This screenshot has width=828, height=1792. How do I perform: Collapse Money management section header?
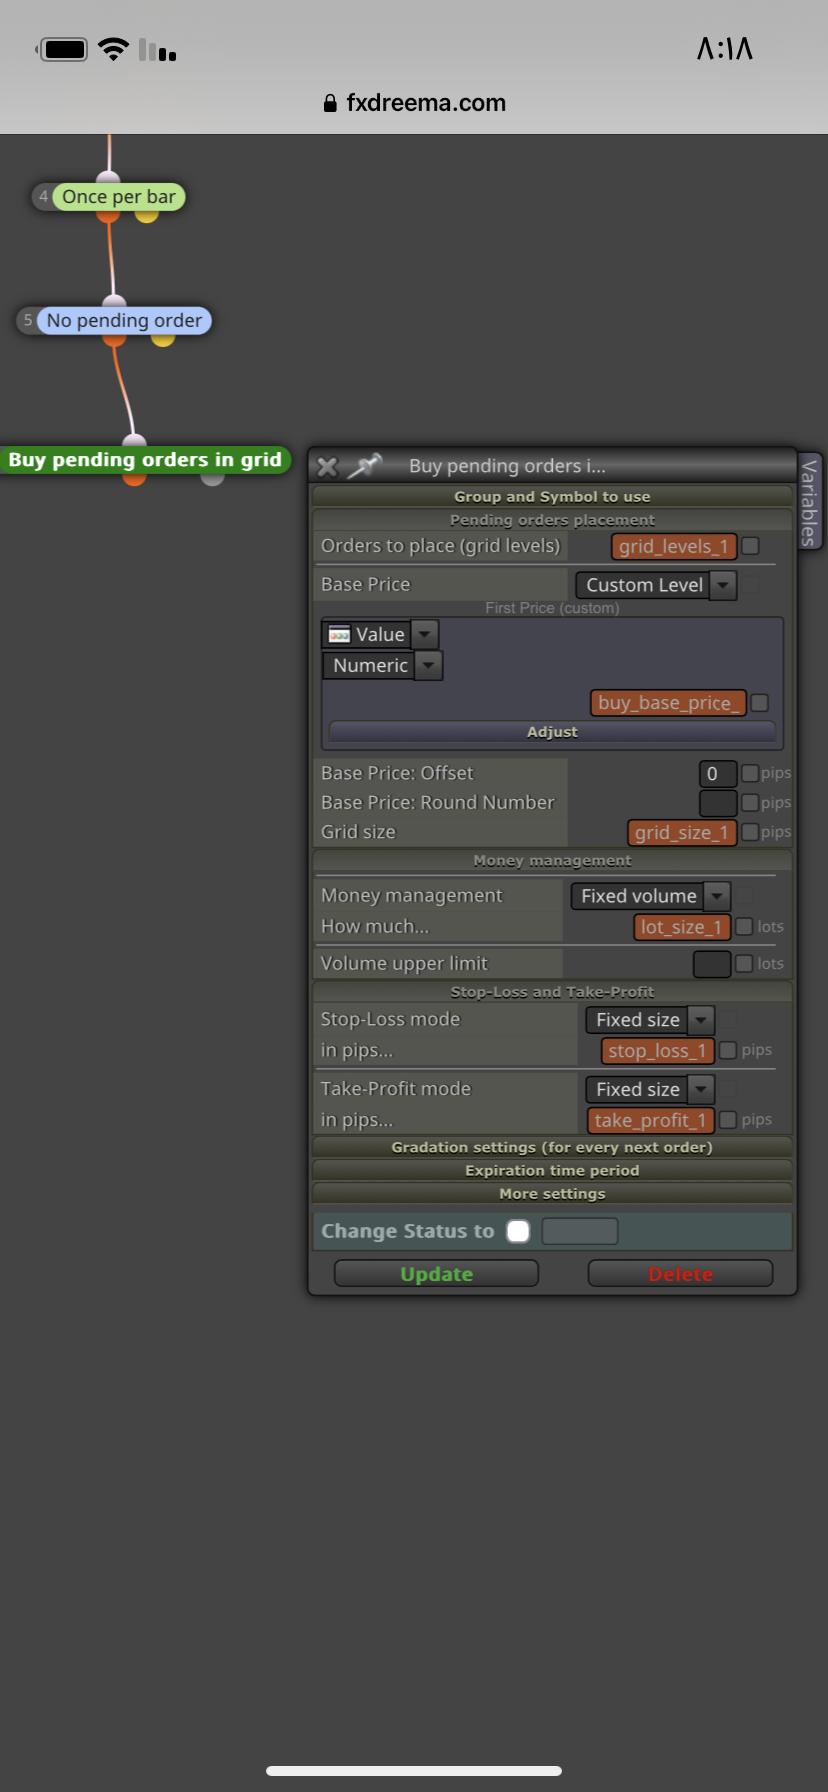[x=552, y=860]
